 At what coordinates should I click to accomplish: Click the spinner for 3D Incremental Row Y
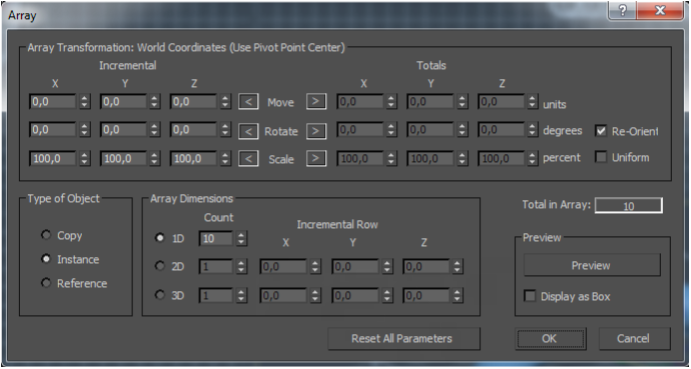(x=386, y=295)
